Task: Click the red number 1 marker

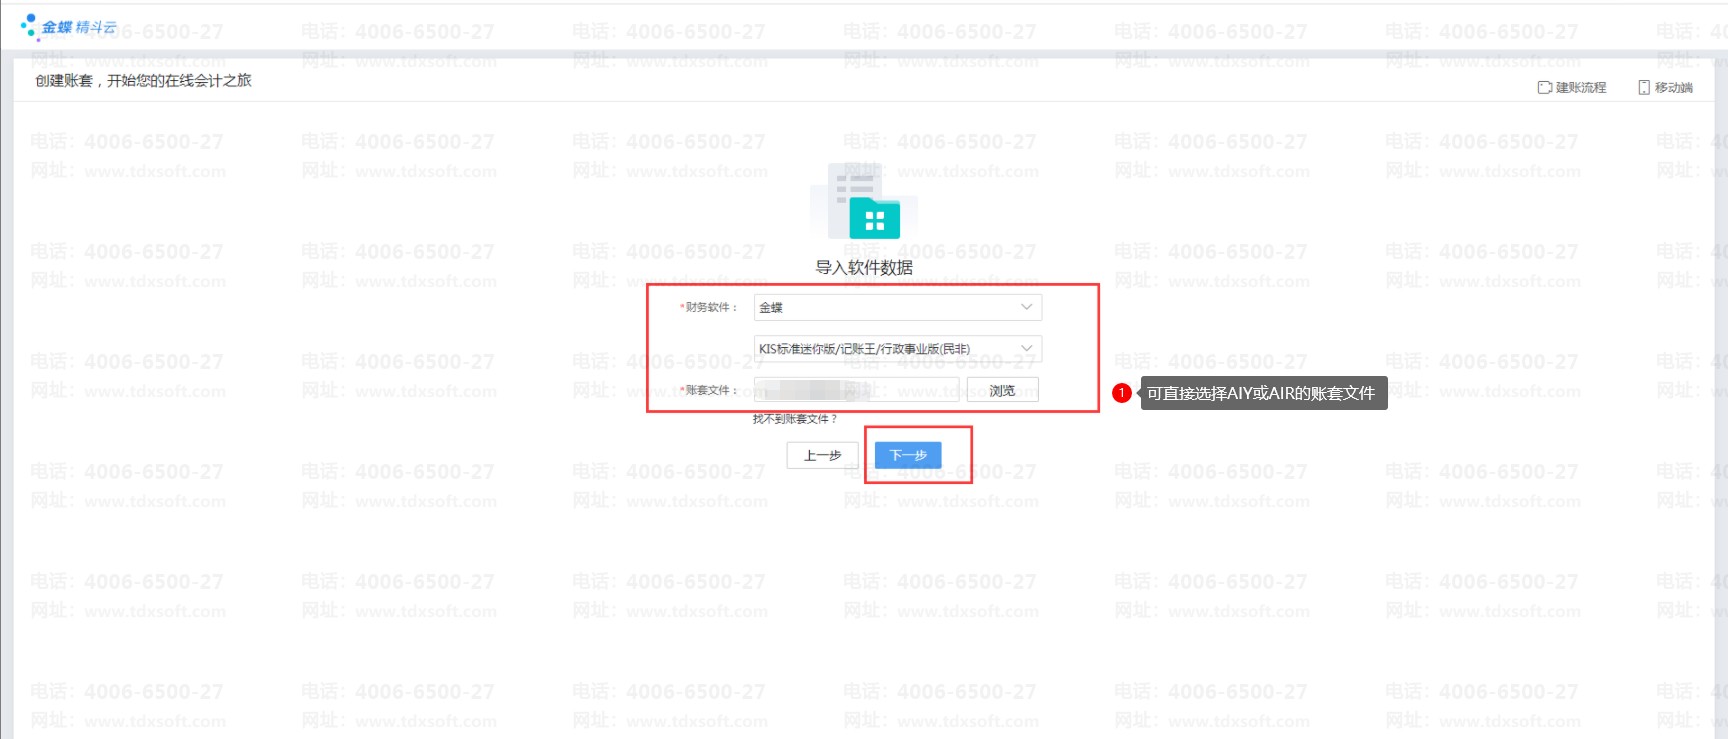Action: (1121, 393)
